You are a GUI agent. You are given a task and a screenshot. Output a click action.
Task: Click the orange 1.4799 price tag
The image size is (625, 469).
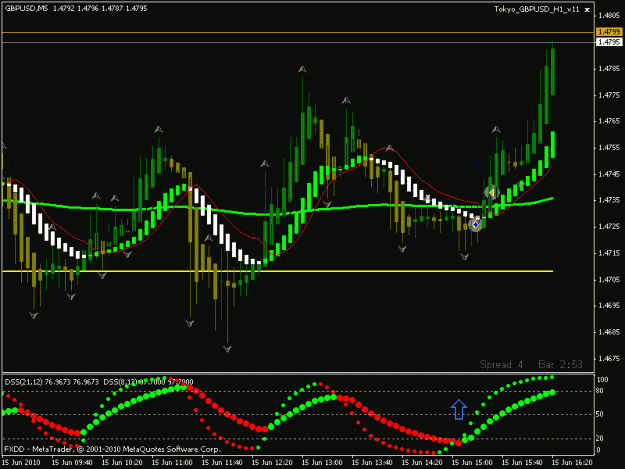pos(609,31)
